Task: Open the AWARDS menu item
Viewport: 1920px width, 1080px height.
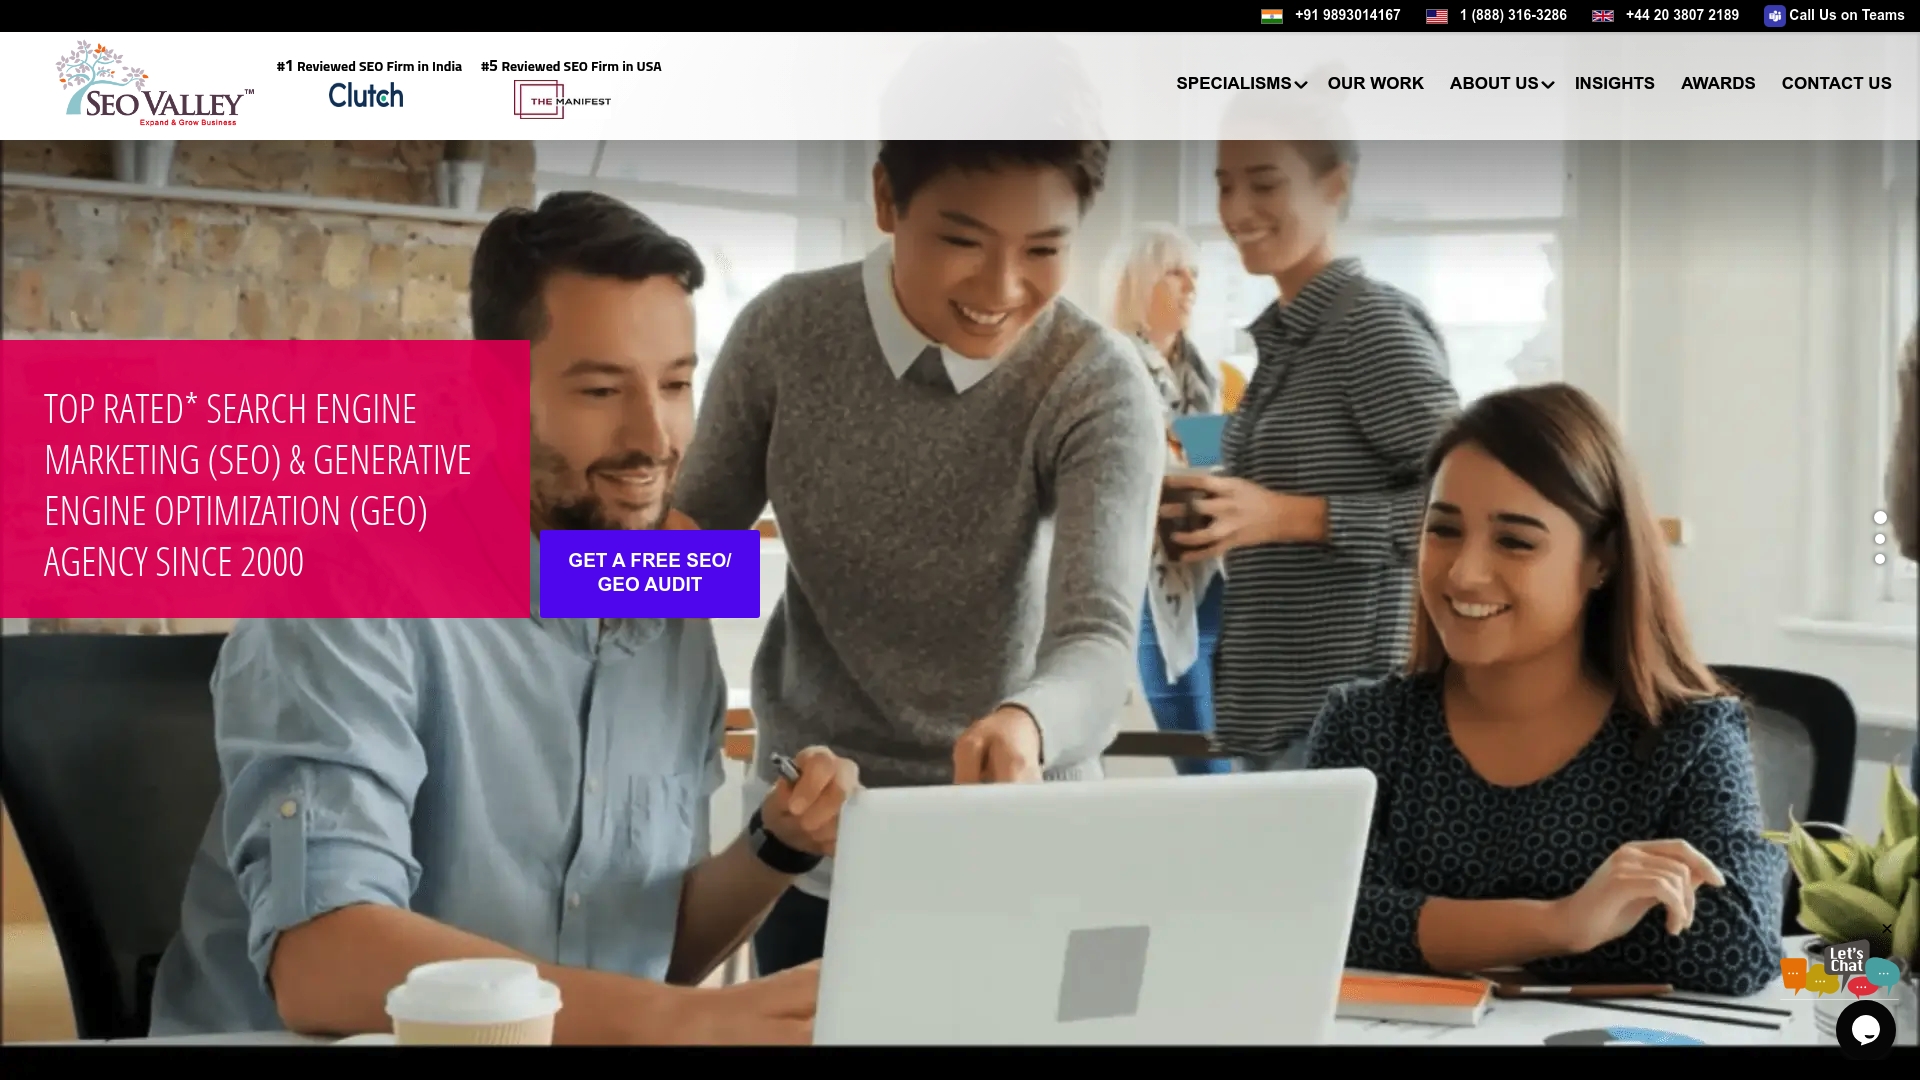Action: point(1718,83)
